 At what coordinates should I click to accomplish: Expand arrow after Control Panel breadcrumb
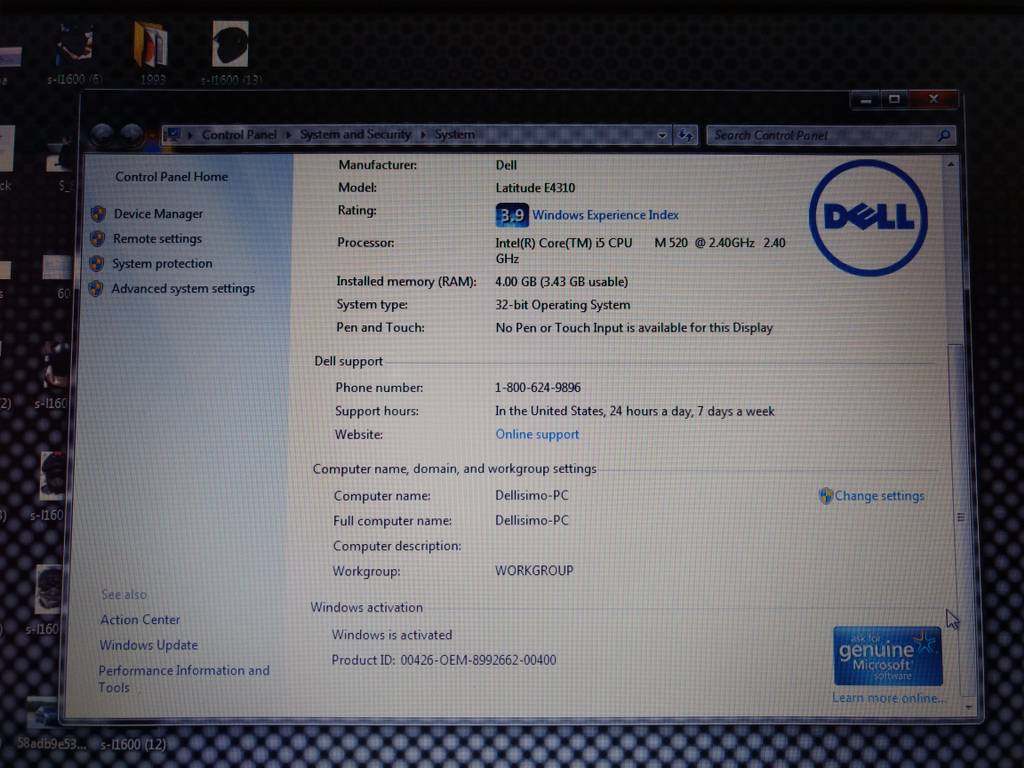pyautogui.click(x=288, y=135)
